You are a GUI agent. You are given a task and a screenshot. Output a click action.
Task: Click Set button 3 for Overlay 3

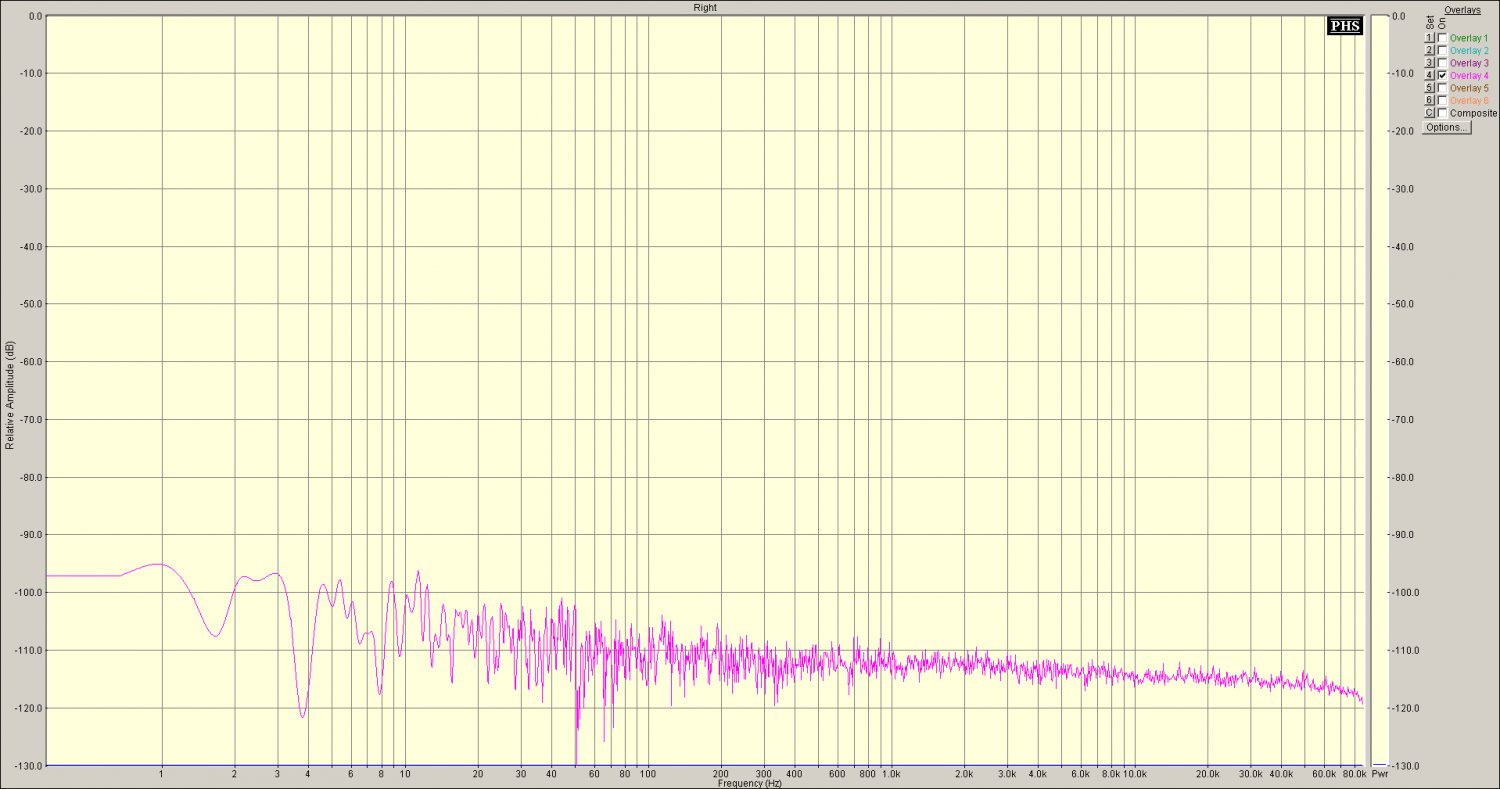coord(1429,63)
